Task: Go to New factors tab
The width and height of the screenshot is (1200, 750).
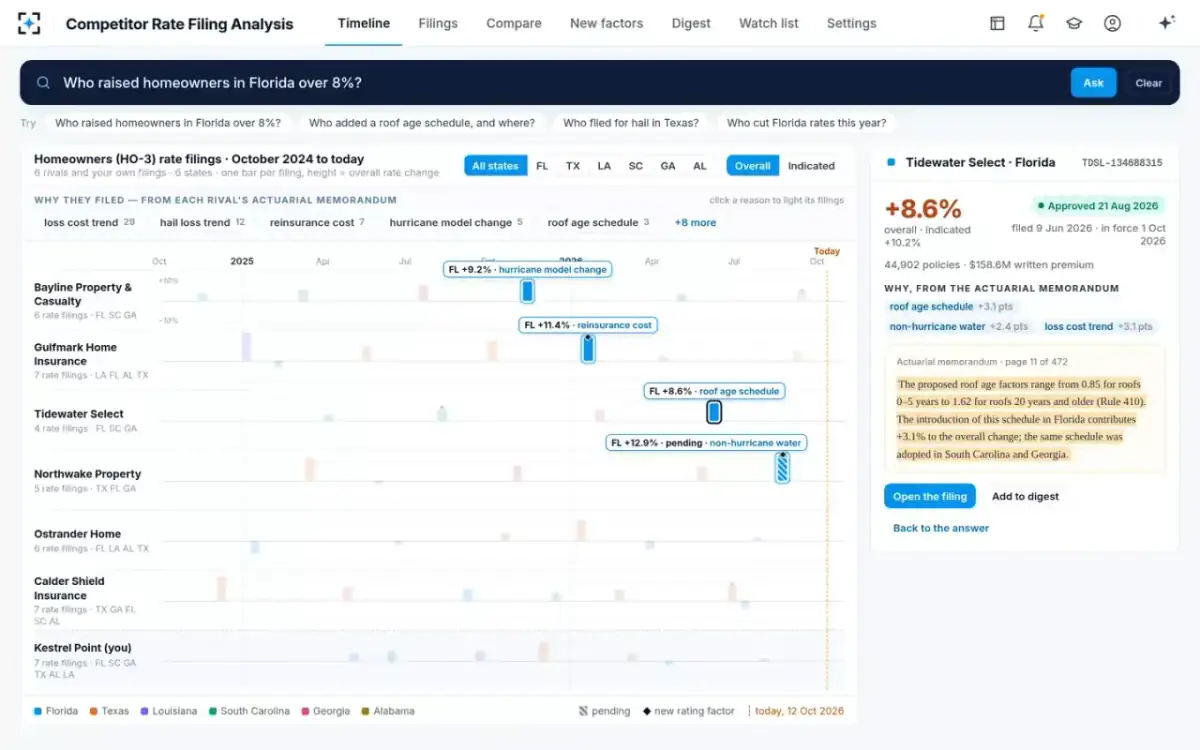Action: (607, 23)
